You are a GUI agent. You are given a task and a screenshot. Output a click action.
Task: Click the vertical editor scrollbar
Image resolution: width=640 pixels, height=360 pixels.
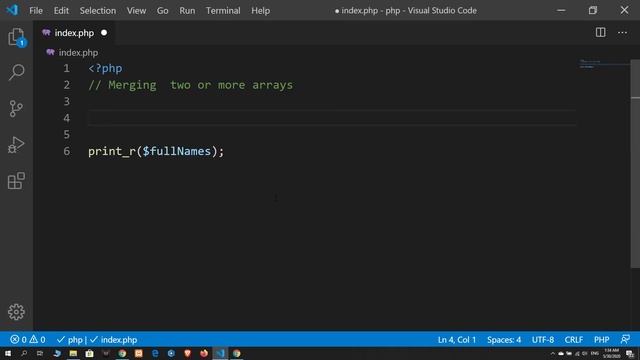(x=635, y=163)
